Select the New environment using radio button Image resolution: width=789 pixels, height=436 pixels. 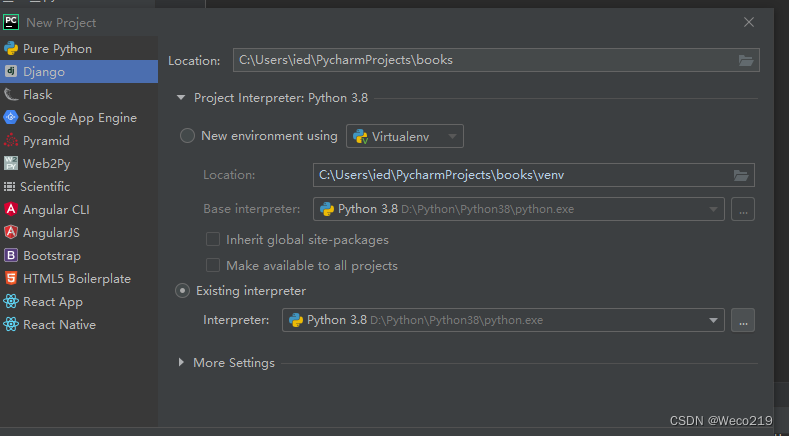[187, 136]
